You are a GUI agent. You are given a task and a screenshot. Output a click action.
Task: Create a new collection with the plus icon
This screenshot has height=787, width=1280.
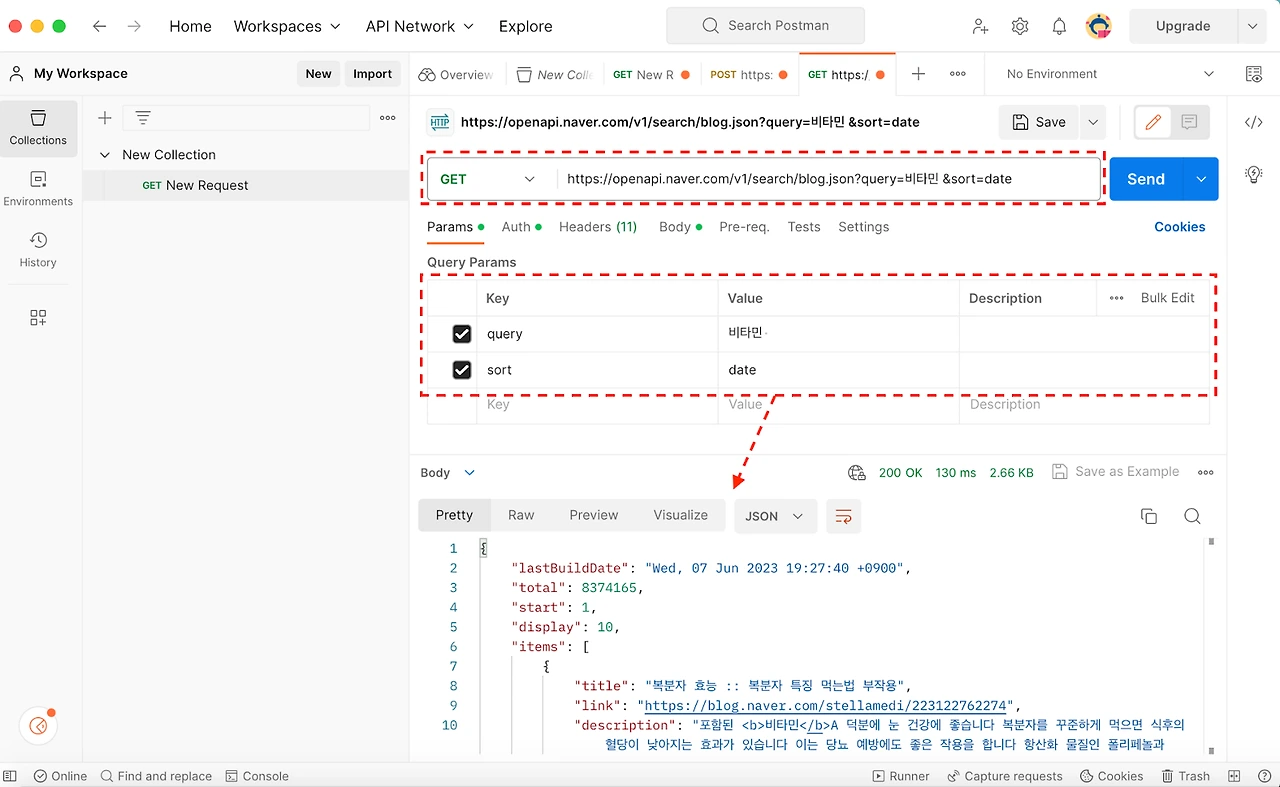(104, 118)
